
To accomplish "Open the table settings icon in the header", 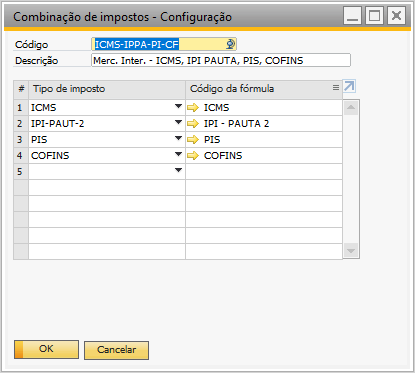I will tap(336, 88).
